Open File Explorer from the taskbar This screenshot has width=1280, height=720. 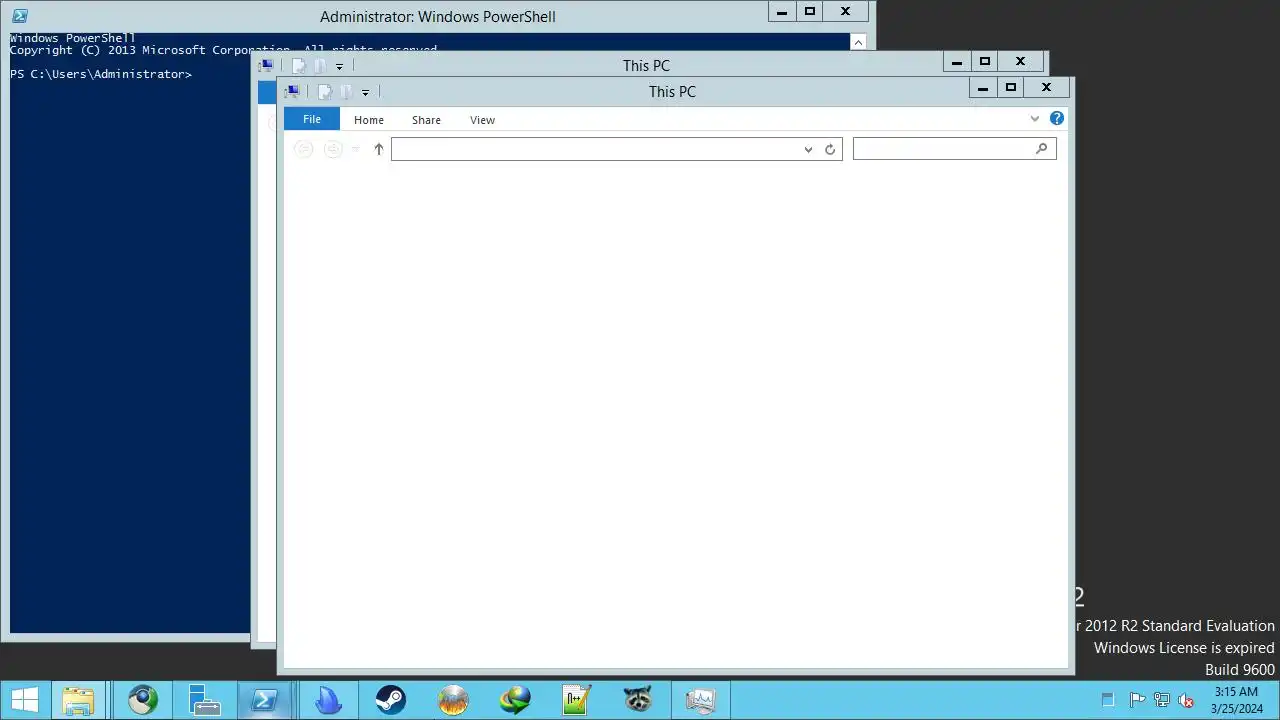coord(78,700)
